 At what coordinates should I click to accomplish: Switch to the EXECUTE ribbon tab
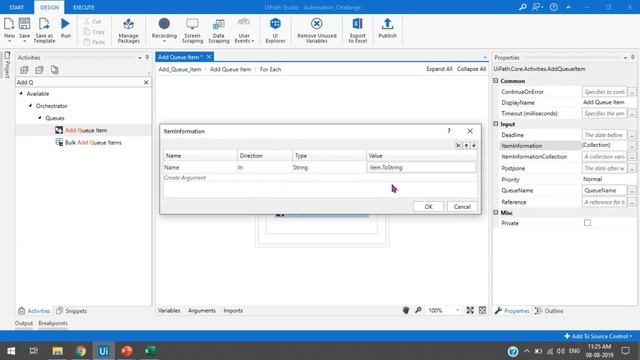pos(84,7)
